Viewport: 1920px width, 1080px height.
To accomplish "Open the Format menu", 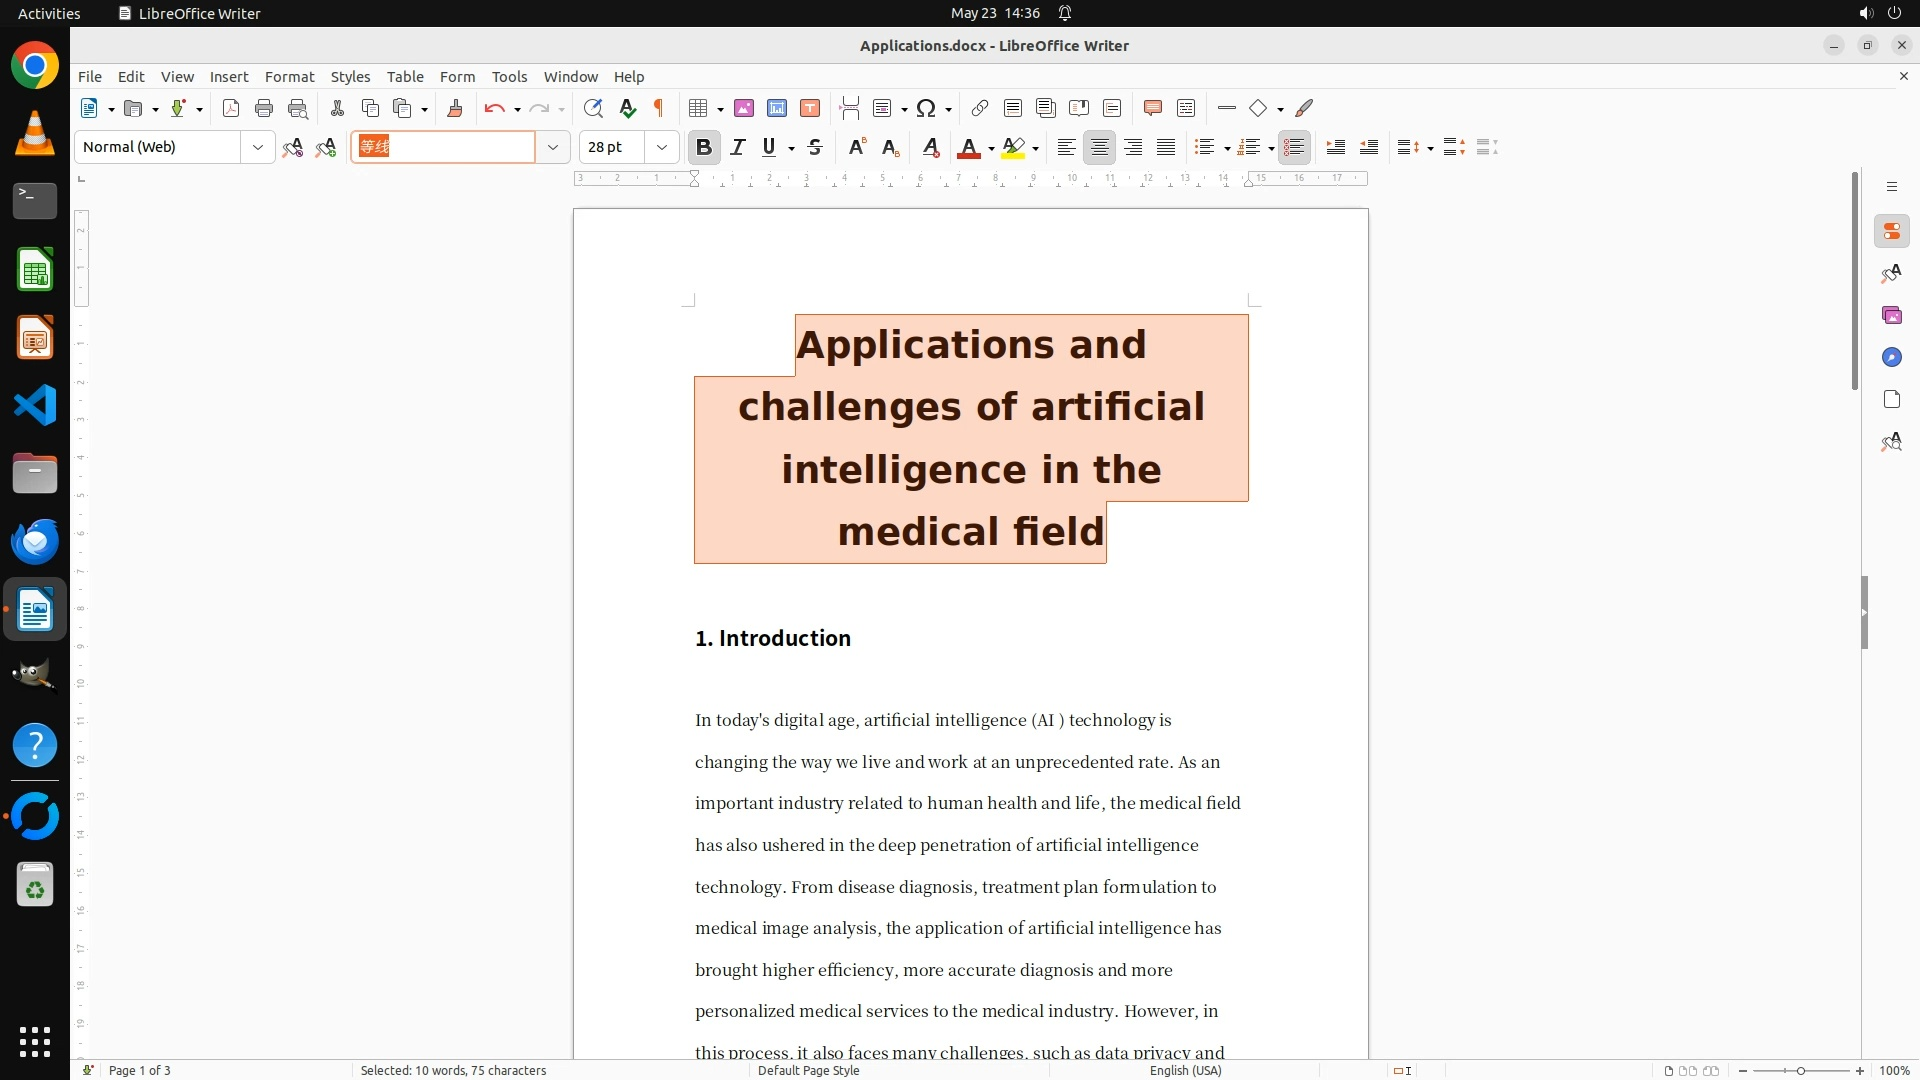I will [x=289, y=76].
